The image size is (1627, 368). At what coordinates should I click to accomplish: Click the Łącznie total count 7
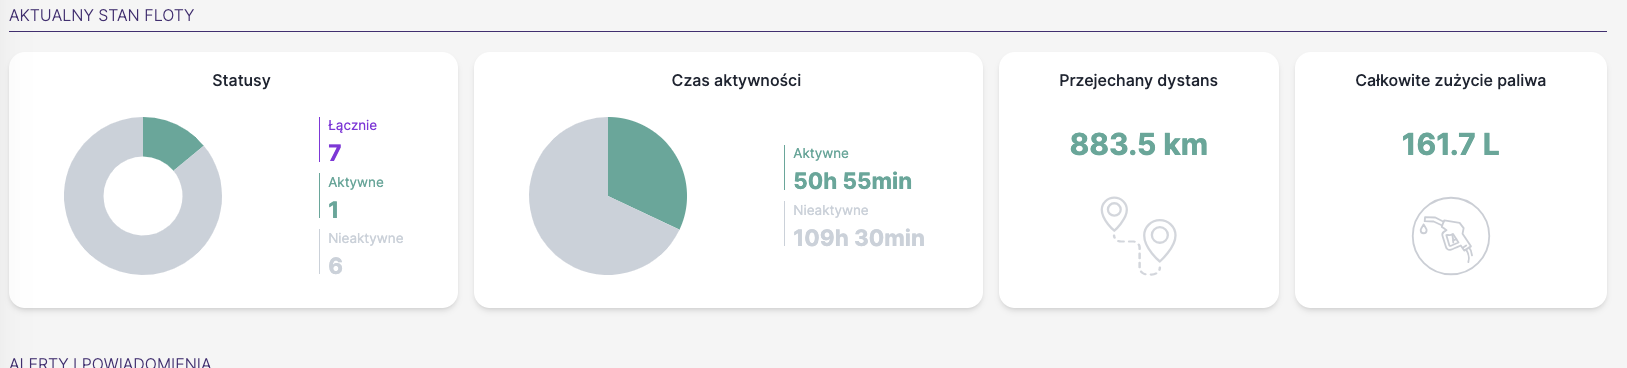coord(335,153)
